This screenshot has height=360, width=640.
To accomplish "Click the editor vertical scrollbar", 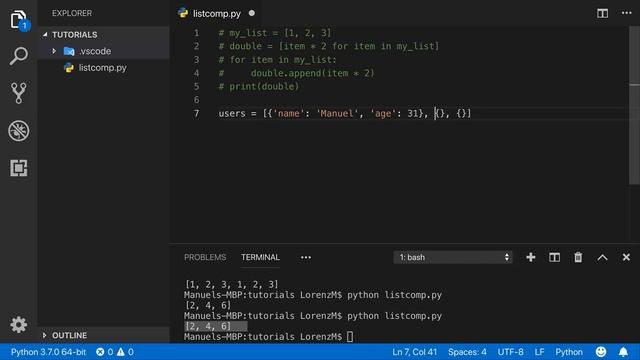I will pos(634,105).
